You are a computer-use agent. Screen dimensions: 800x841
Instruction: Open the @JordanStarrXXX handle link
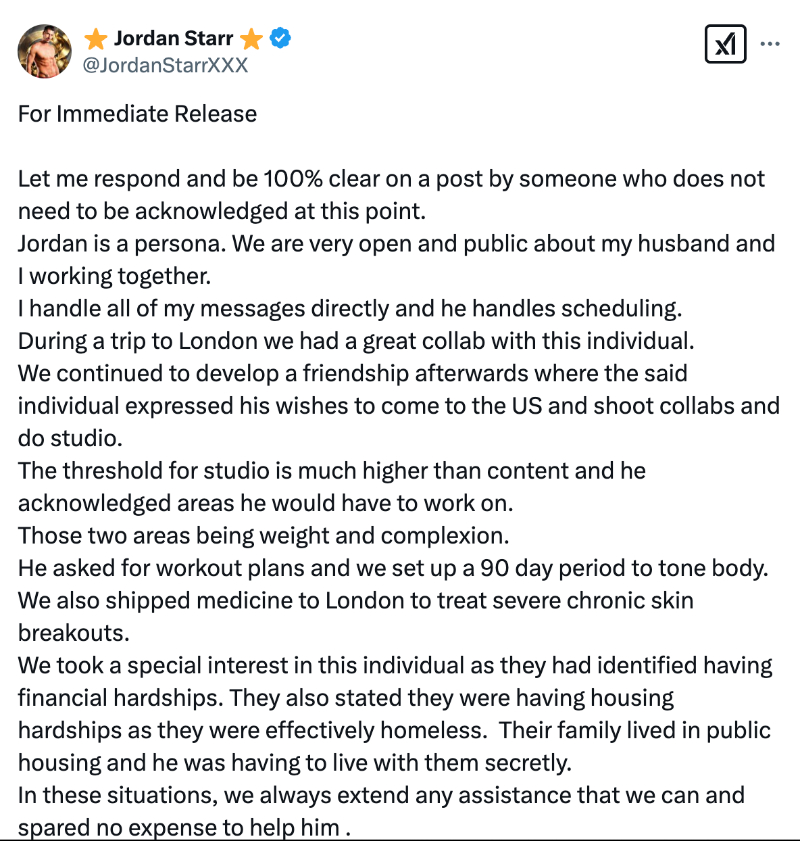tap(167, 66)
